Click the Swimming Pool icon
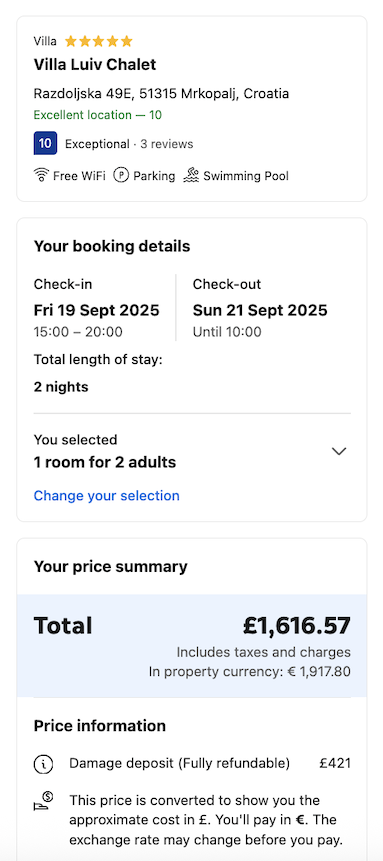Image resolution: width=383 pixels, height=861 pixels. point(191,176)
